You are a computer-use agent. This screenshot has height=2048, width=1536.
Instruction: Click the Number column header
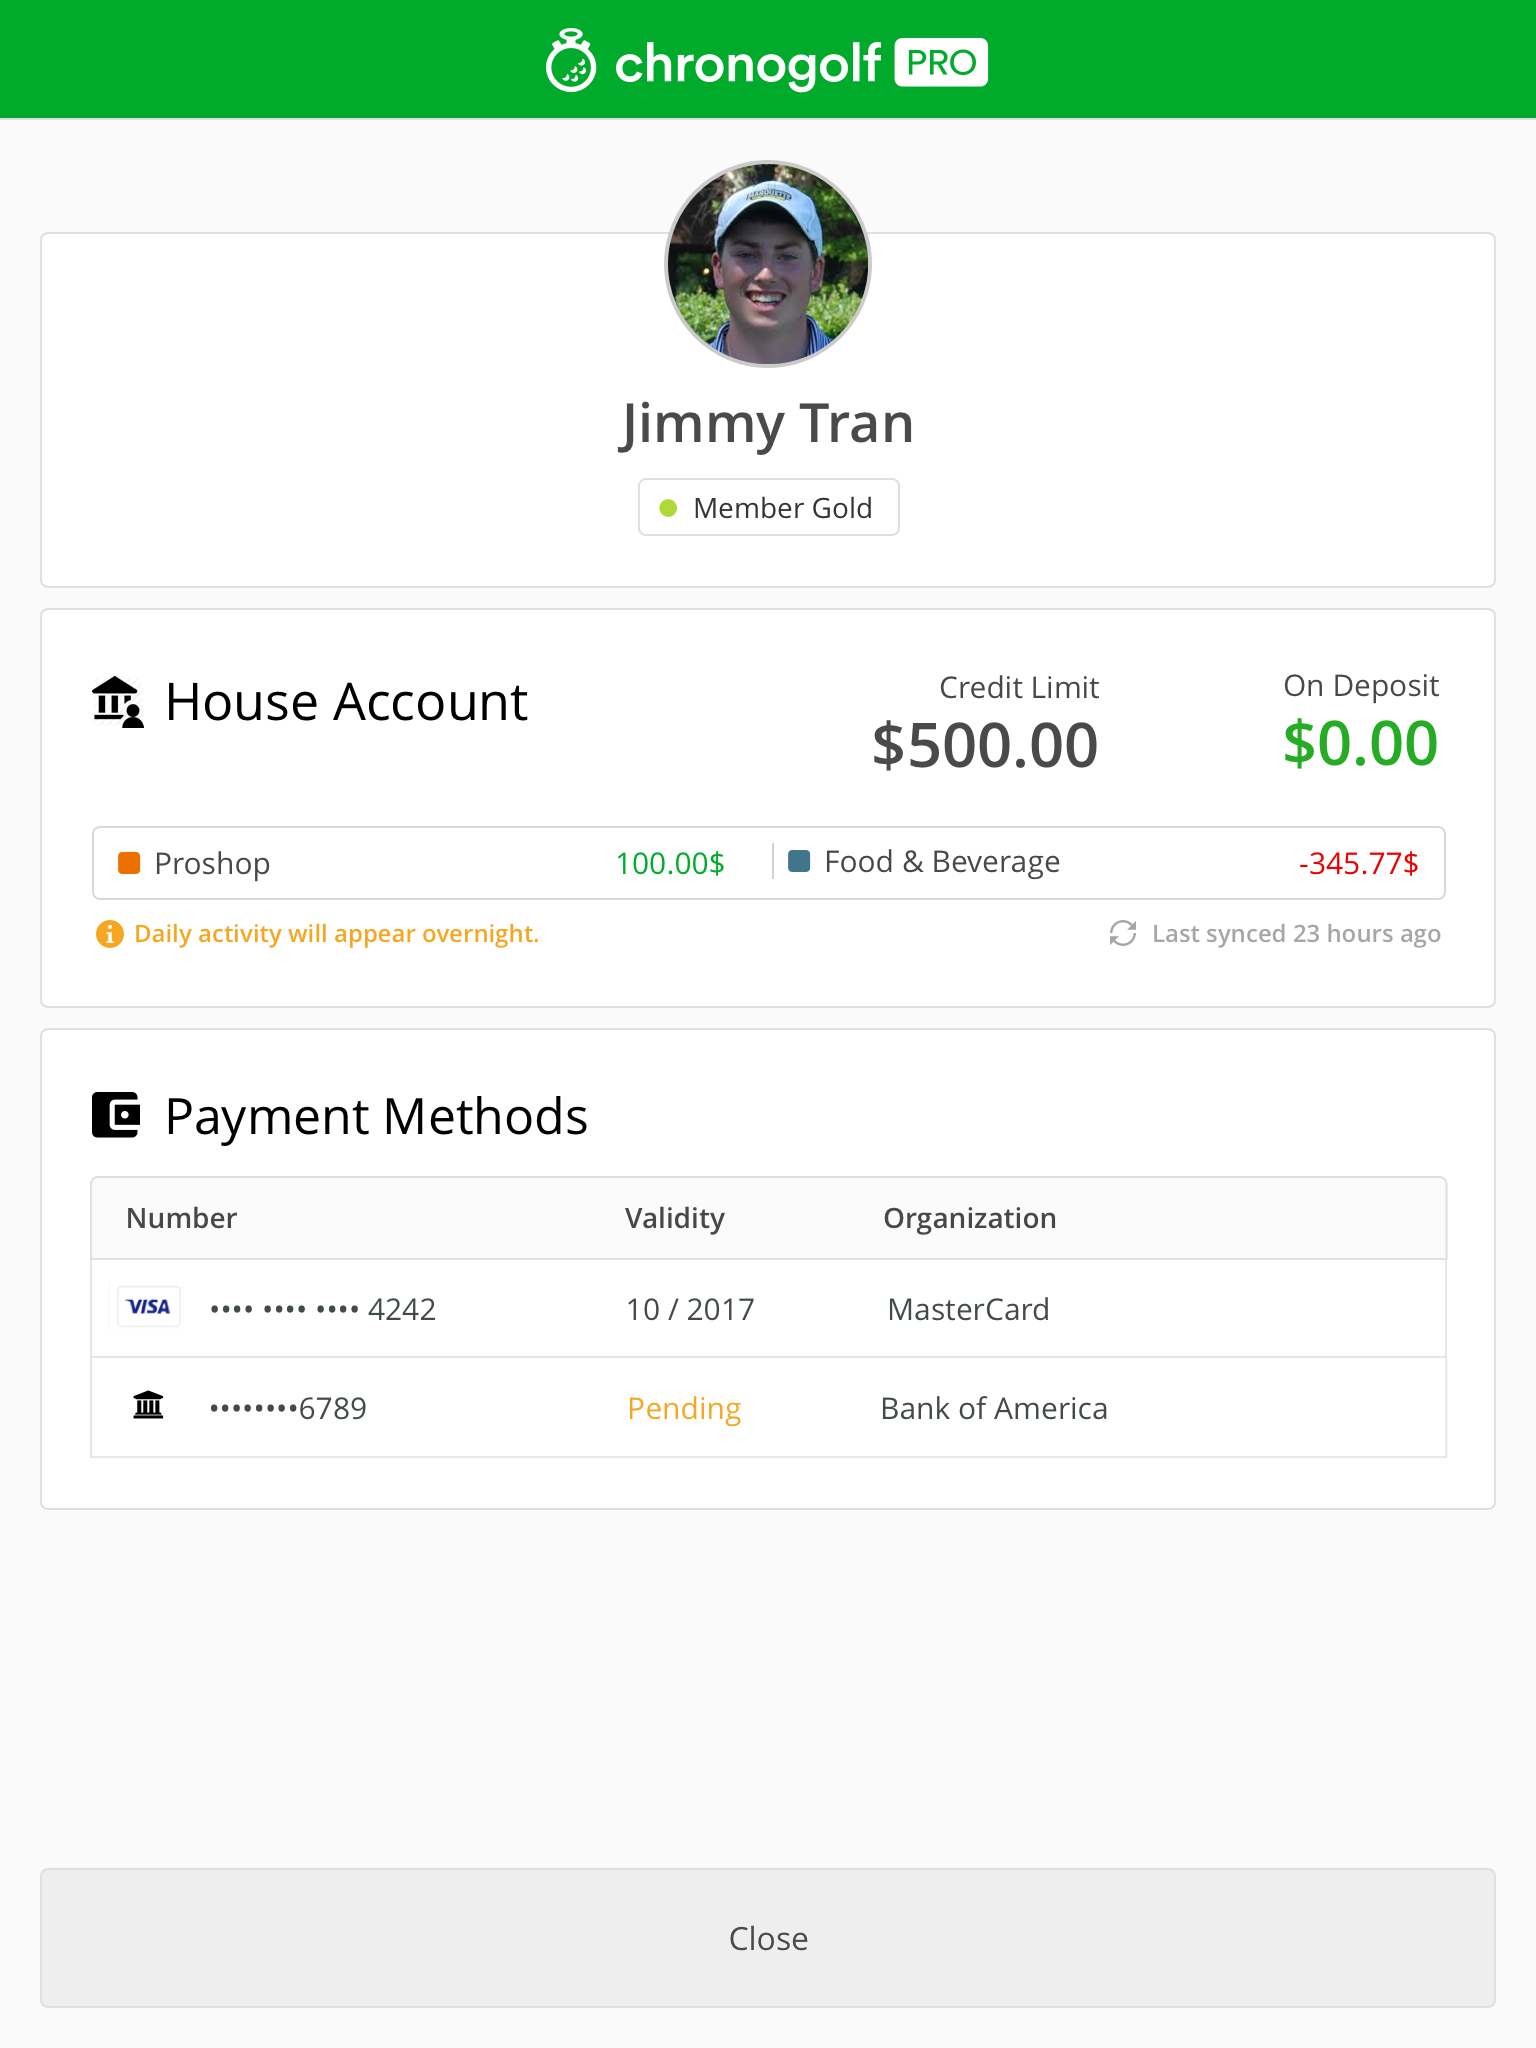[181, 1218]
